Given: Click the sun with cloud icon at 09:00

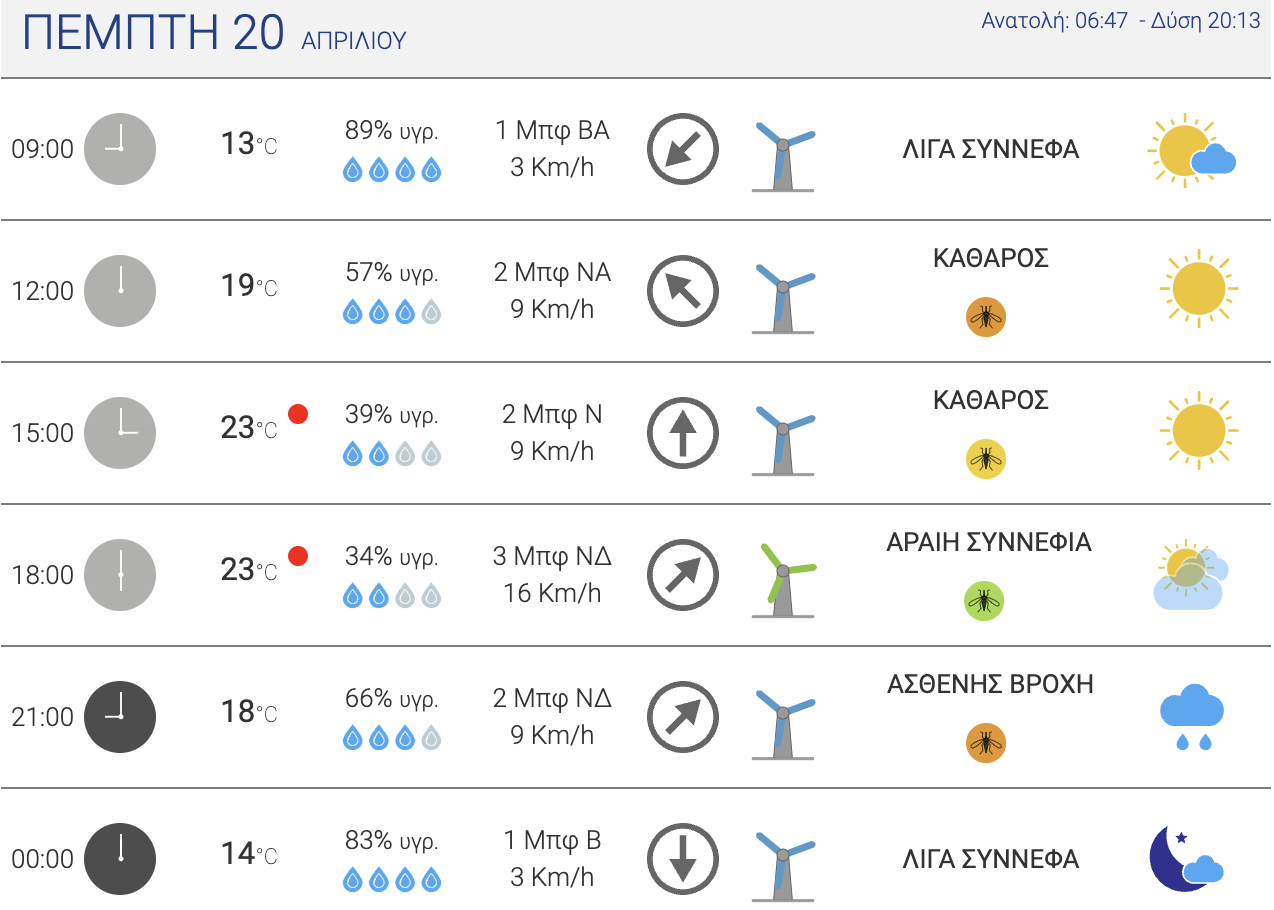Looking at the screenshot, I should 1192,151.
